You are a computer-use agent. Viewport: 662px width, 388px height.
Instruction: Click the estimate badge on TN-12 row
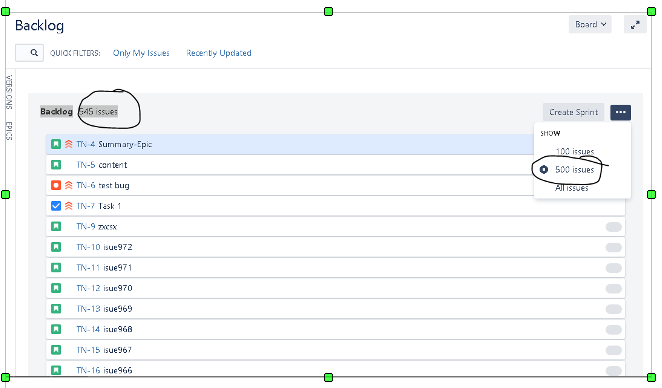tap(613, 289)
